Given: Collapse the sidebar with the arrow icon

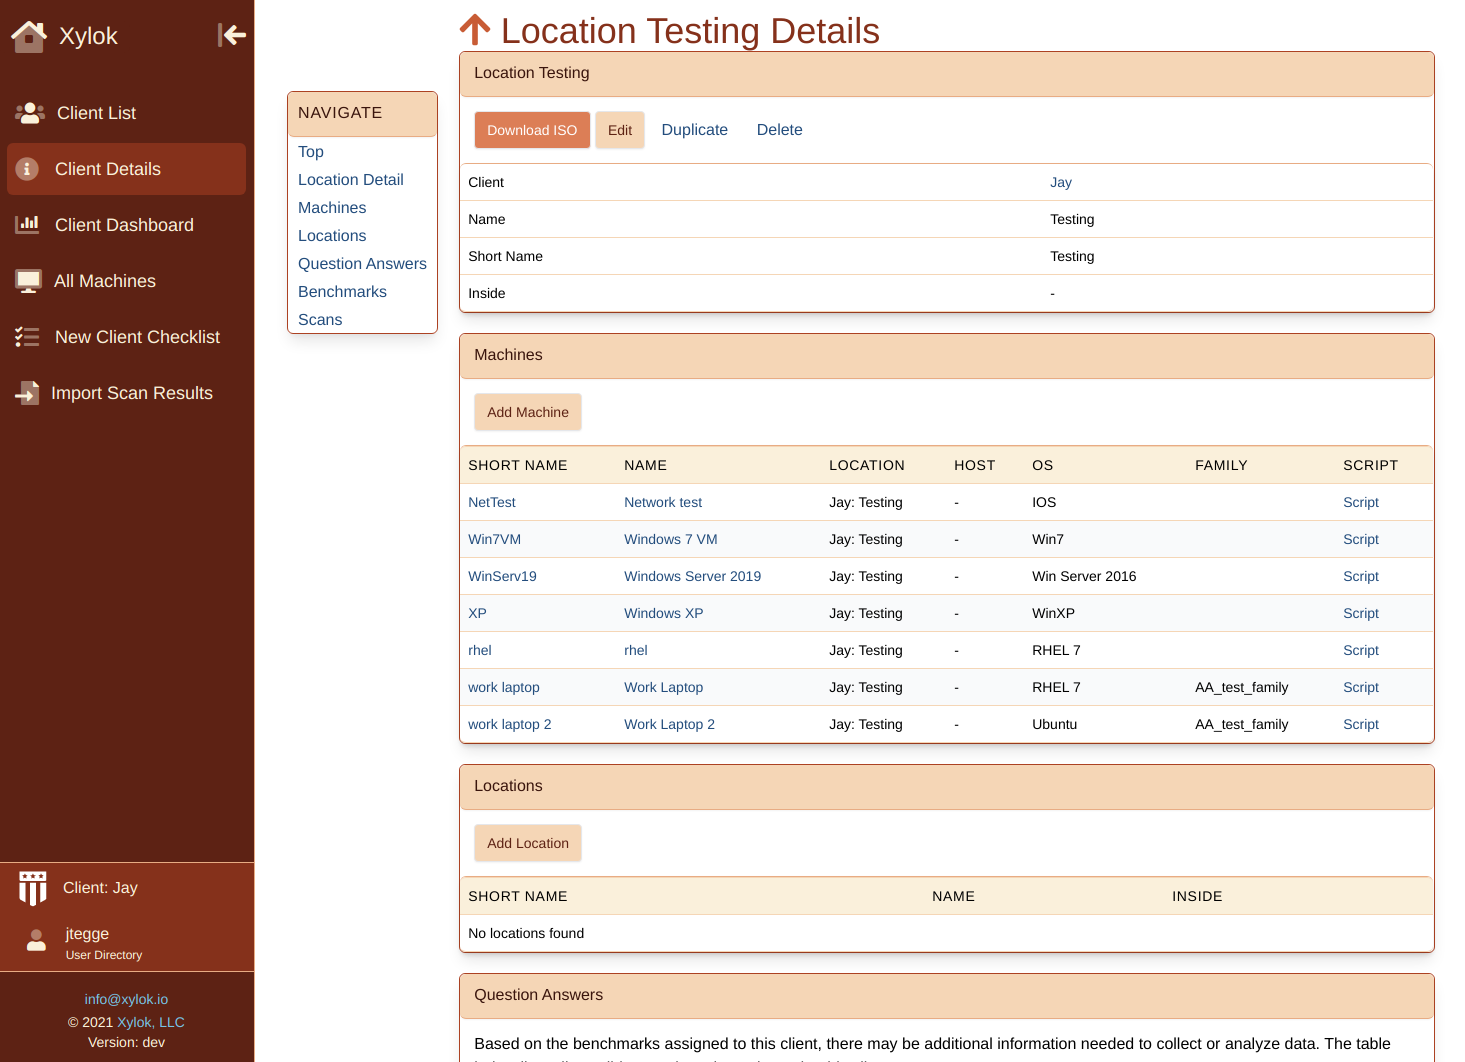Looking at the screenshot, I should 232,35.
